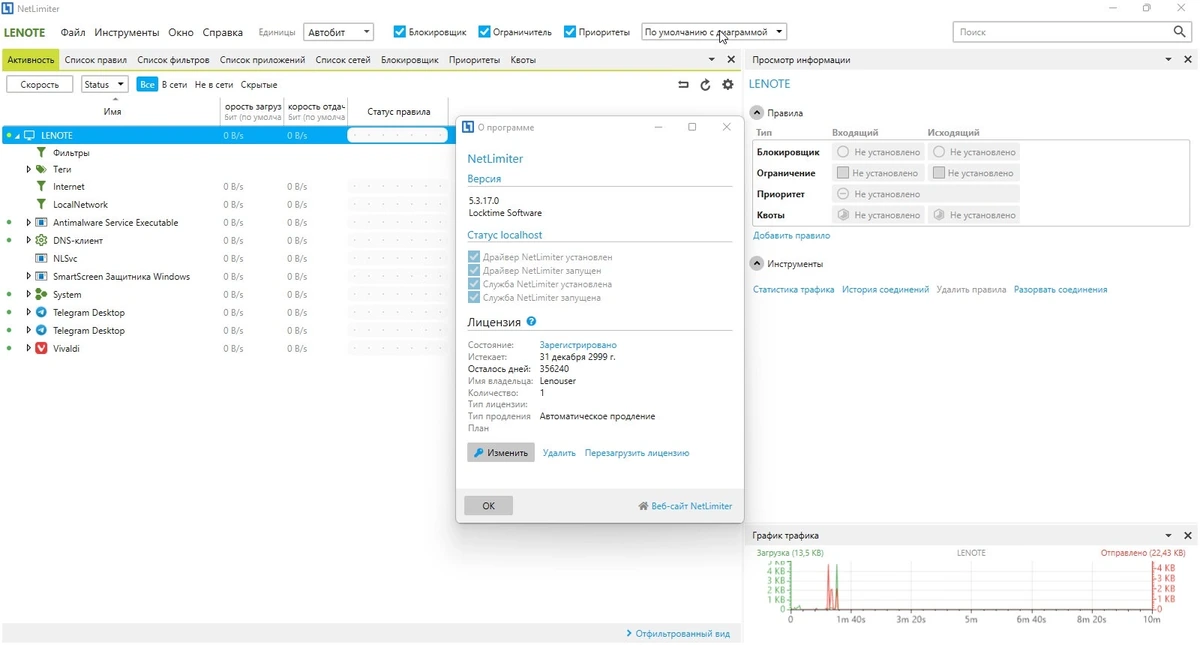
Task: Click the search magnifier icon
Action: 1179,32
